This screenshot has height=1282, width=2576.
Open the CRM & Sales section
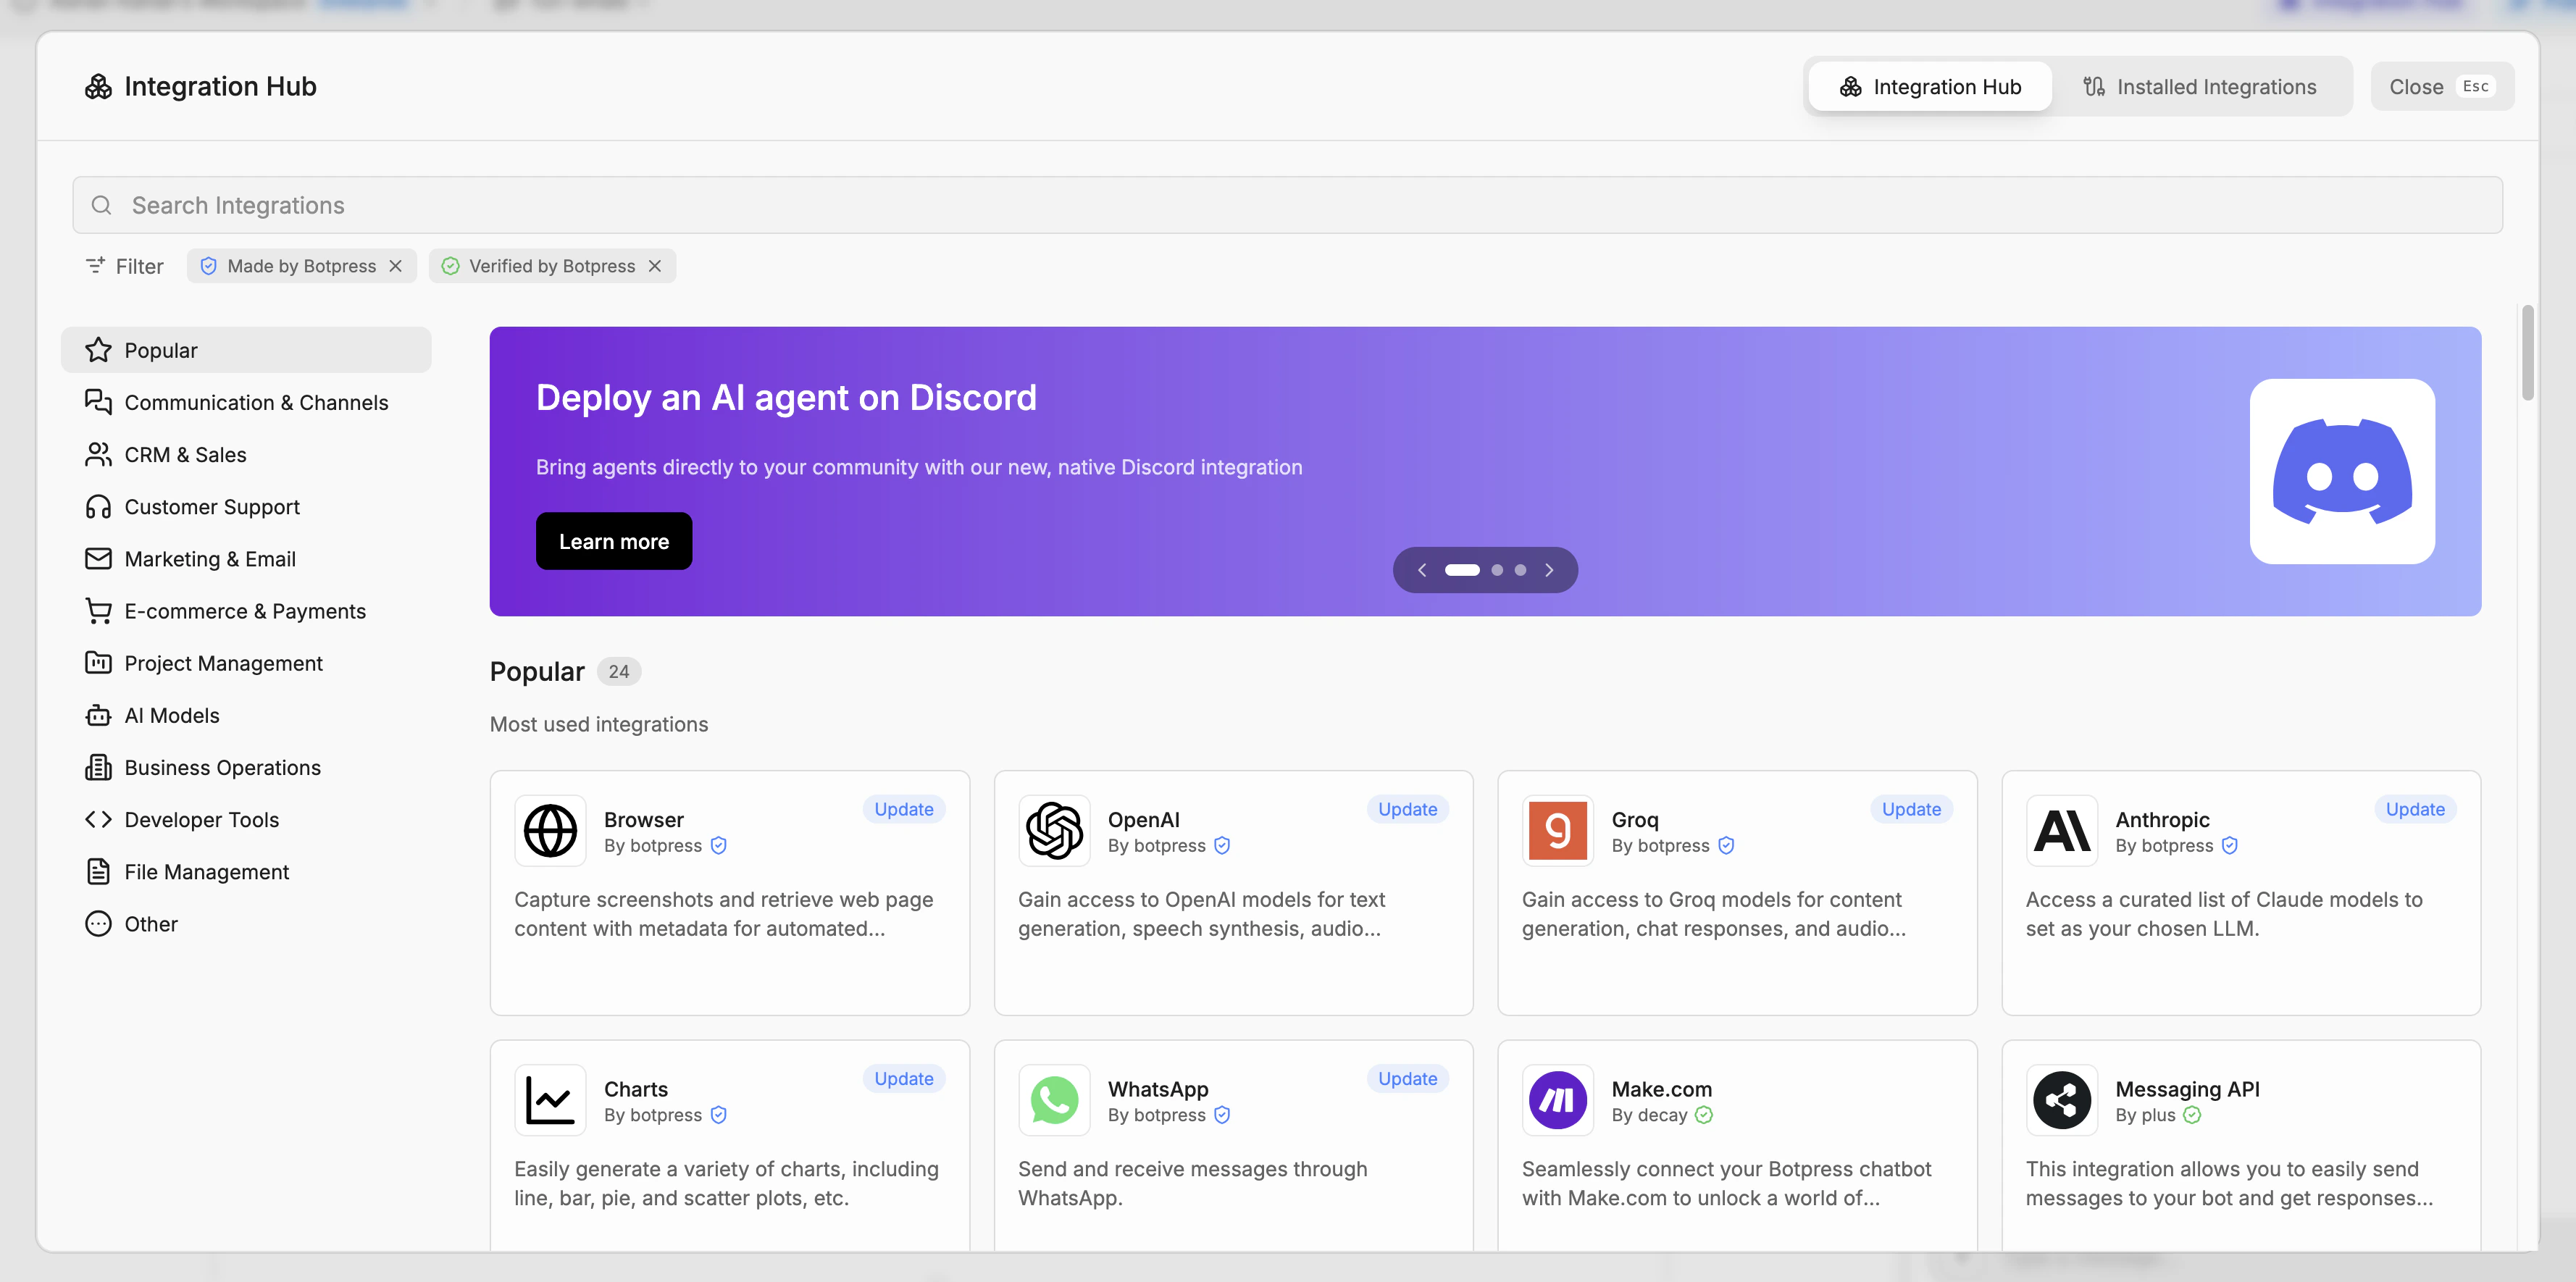185,454
